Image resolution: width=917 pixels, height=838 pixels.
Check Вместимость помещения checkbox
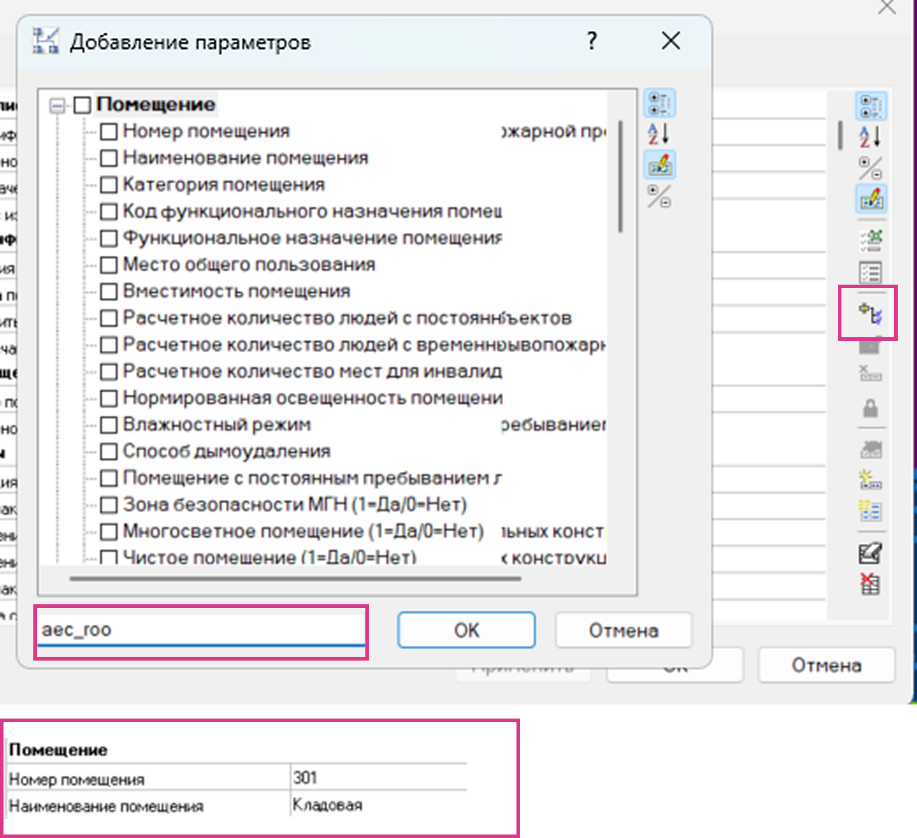pyautogui.click(x=109, y=291)
